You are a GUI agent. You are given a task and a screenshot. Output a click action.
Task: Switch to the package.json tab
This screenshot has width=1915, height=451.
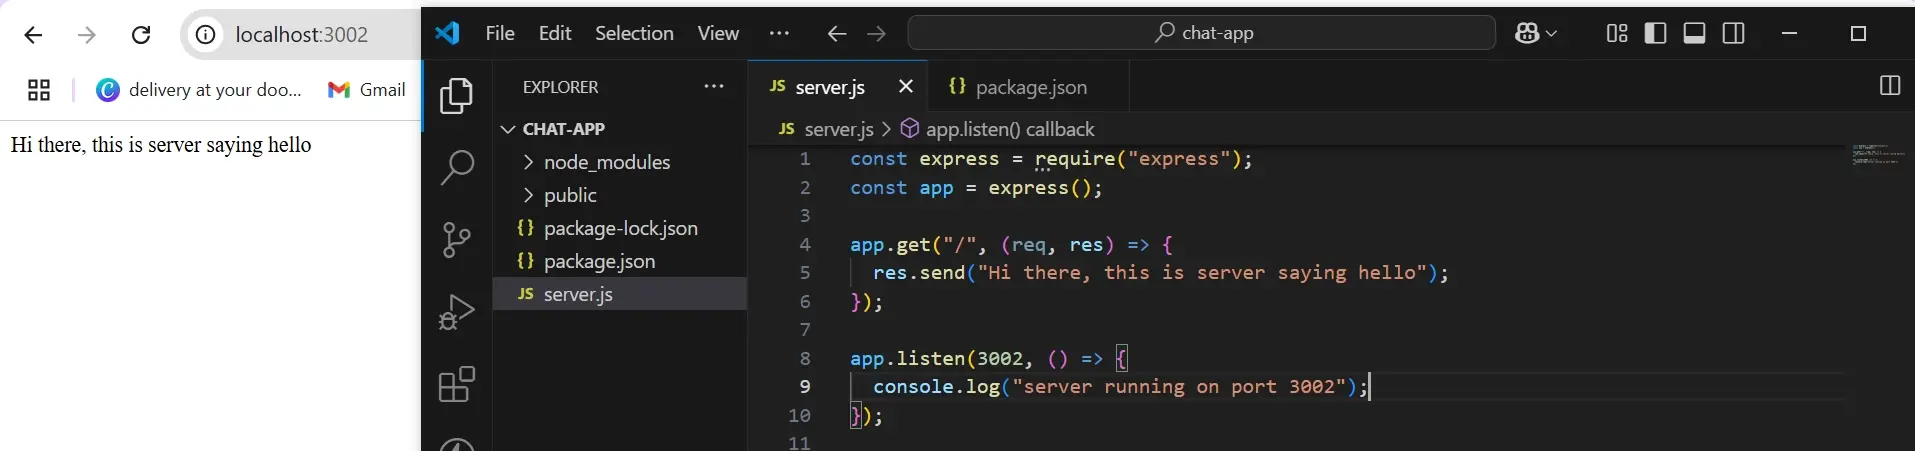[x=1029, y=87]
